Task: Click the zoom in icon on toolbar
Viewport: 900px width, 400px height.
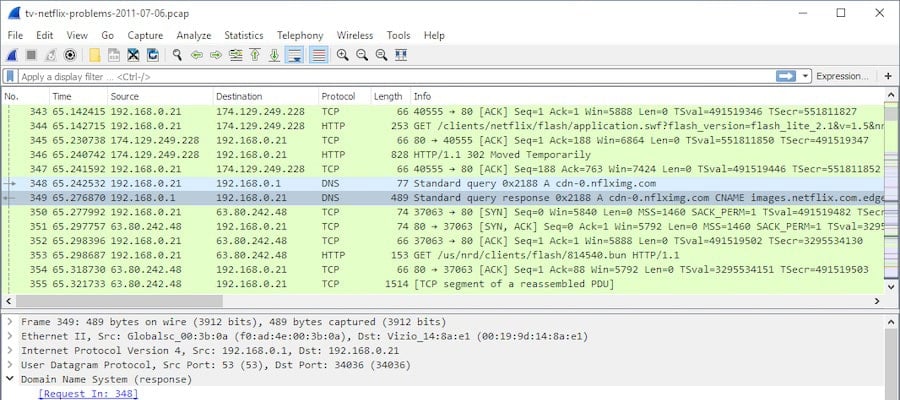Action: click(343, 55)
